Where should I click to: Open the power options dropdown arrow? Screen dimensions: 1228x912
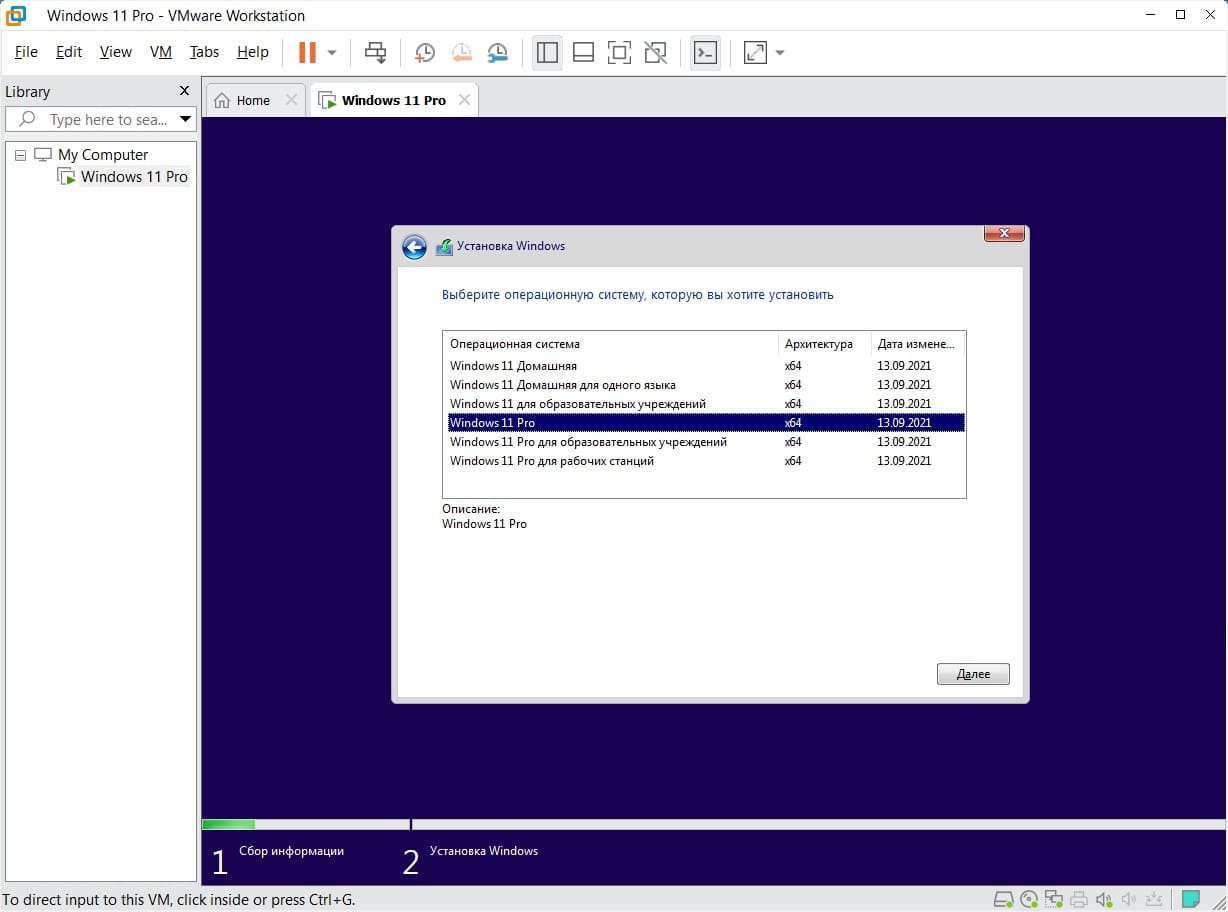pos(332,52)
